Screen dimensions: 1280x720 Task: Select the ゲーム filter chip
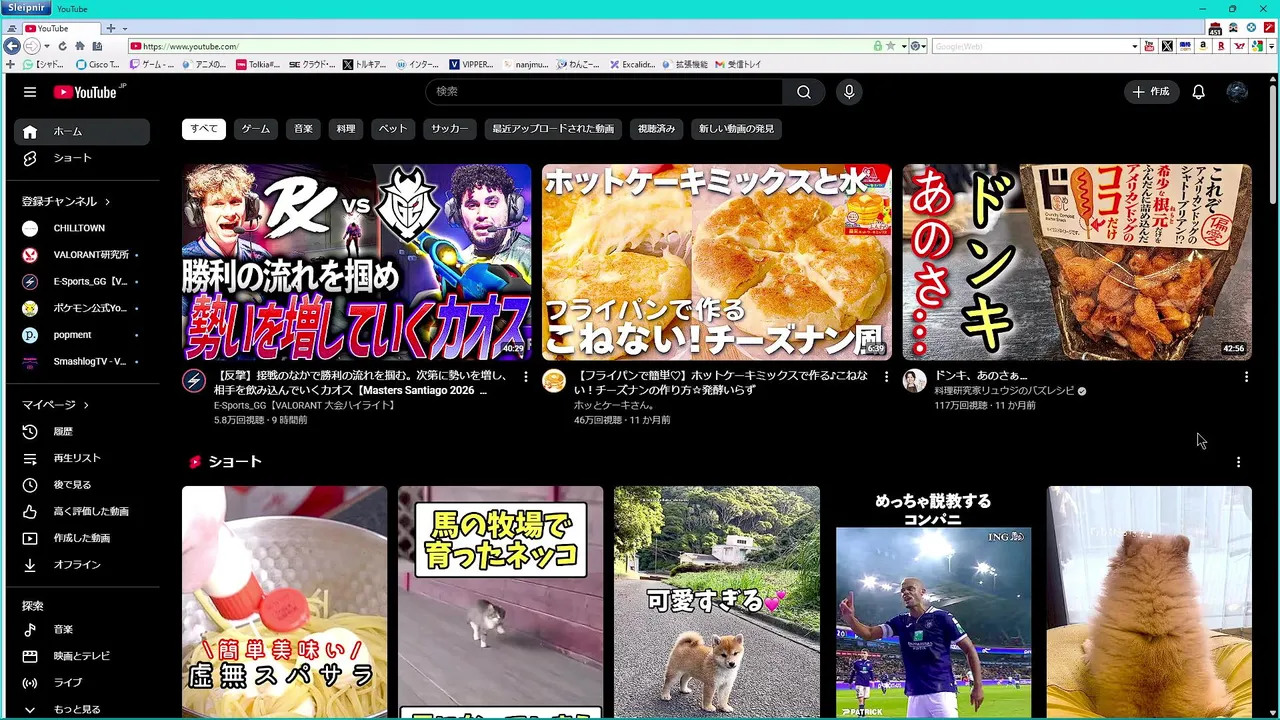point(256,129)
